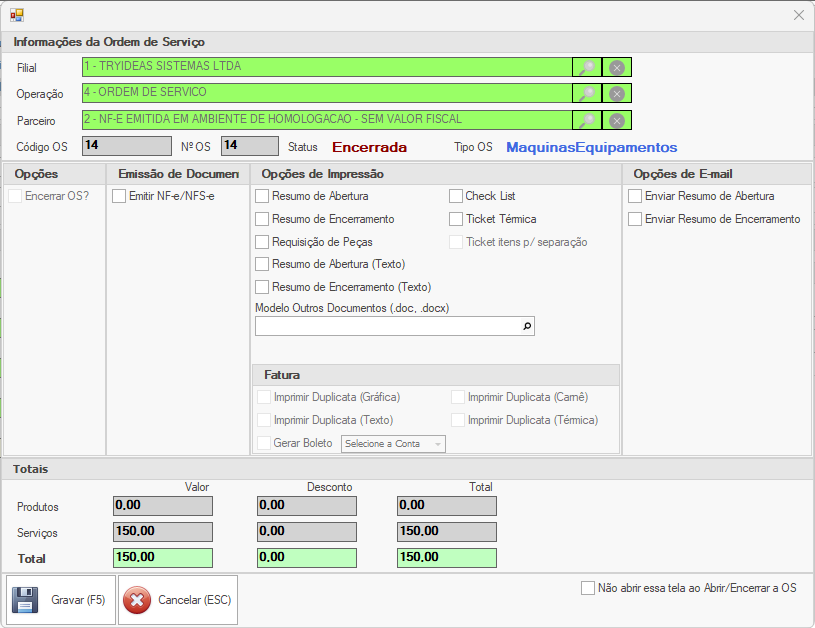Screen dimensions: 815x628
Task: Search for a Parceiro using magnifier icon
Action: coord(587,120)
